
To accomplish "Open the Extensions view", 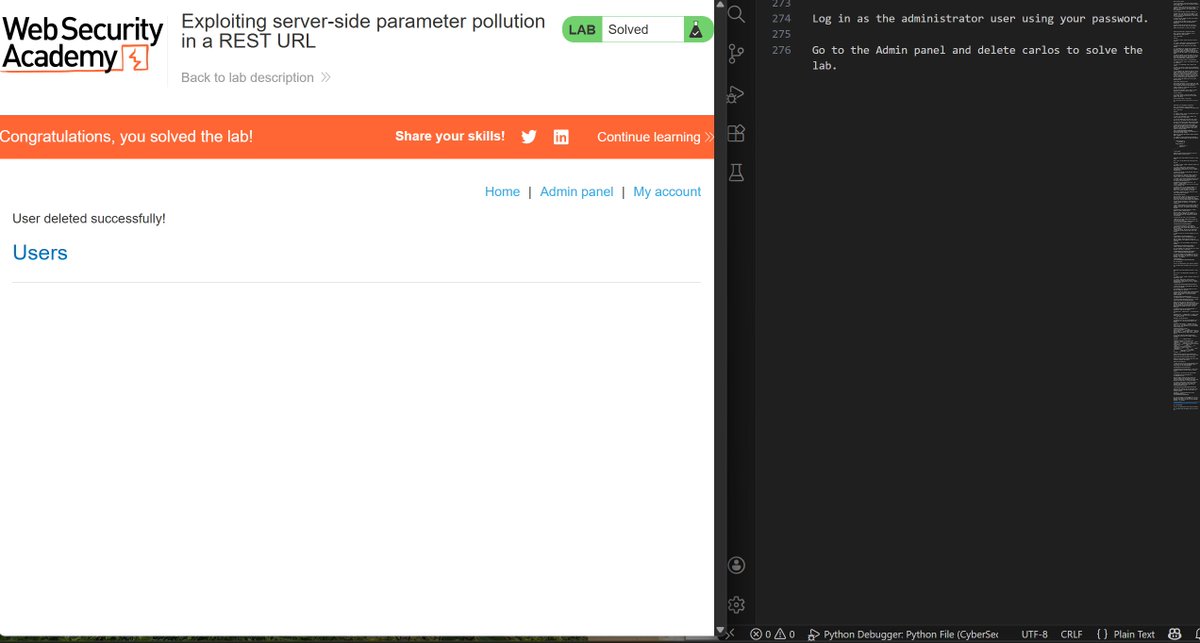I will click(x=736, y=132).
